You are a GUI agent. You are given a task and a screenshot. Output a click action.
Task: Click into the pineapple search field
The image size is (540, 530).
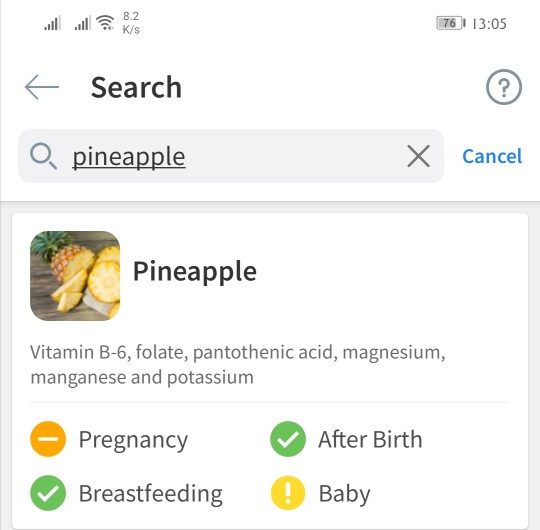(x=231, y=156)
